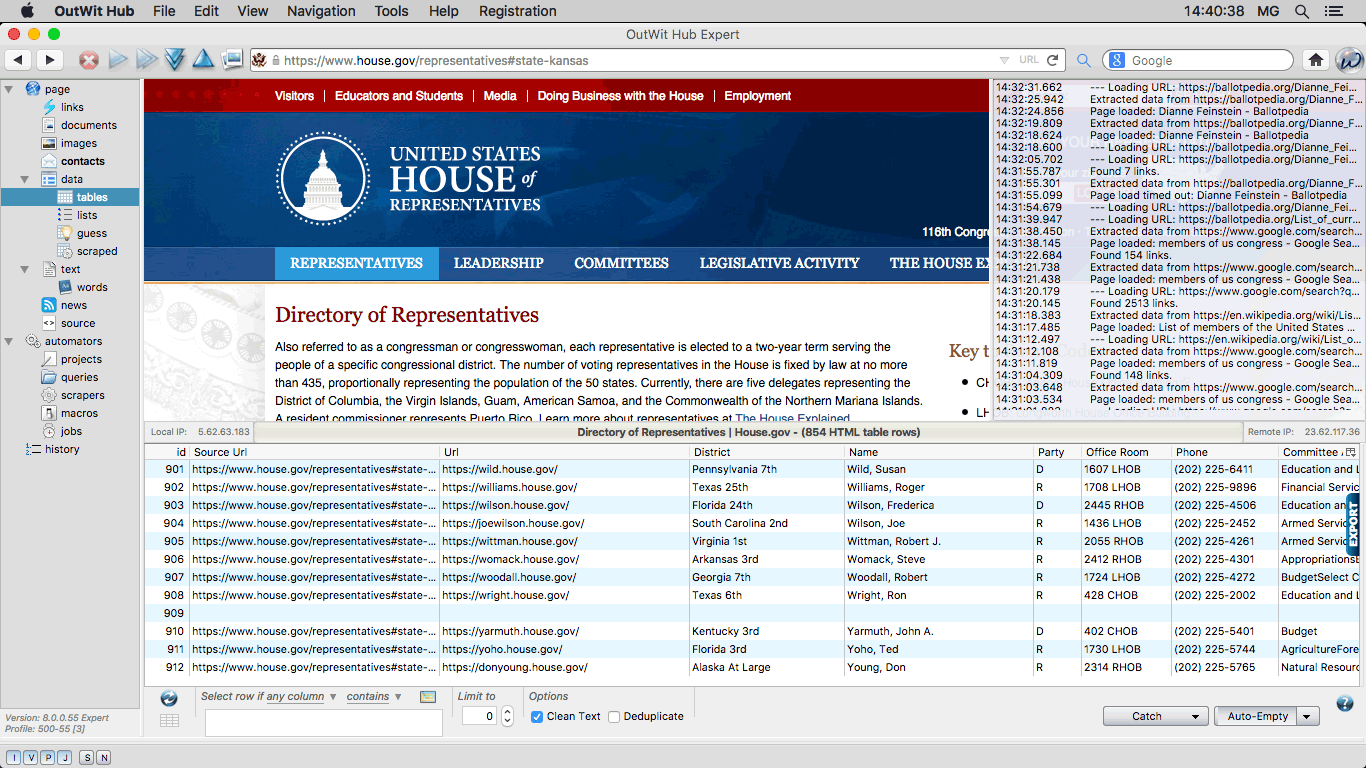Viewport: 1366px width, 768px height.
Task: Select the news view in sidebar
Action: tap(74, 305)
